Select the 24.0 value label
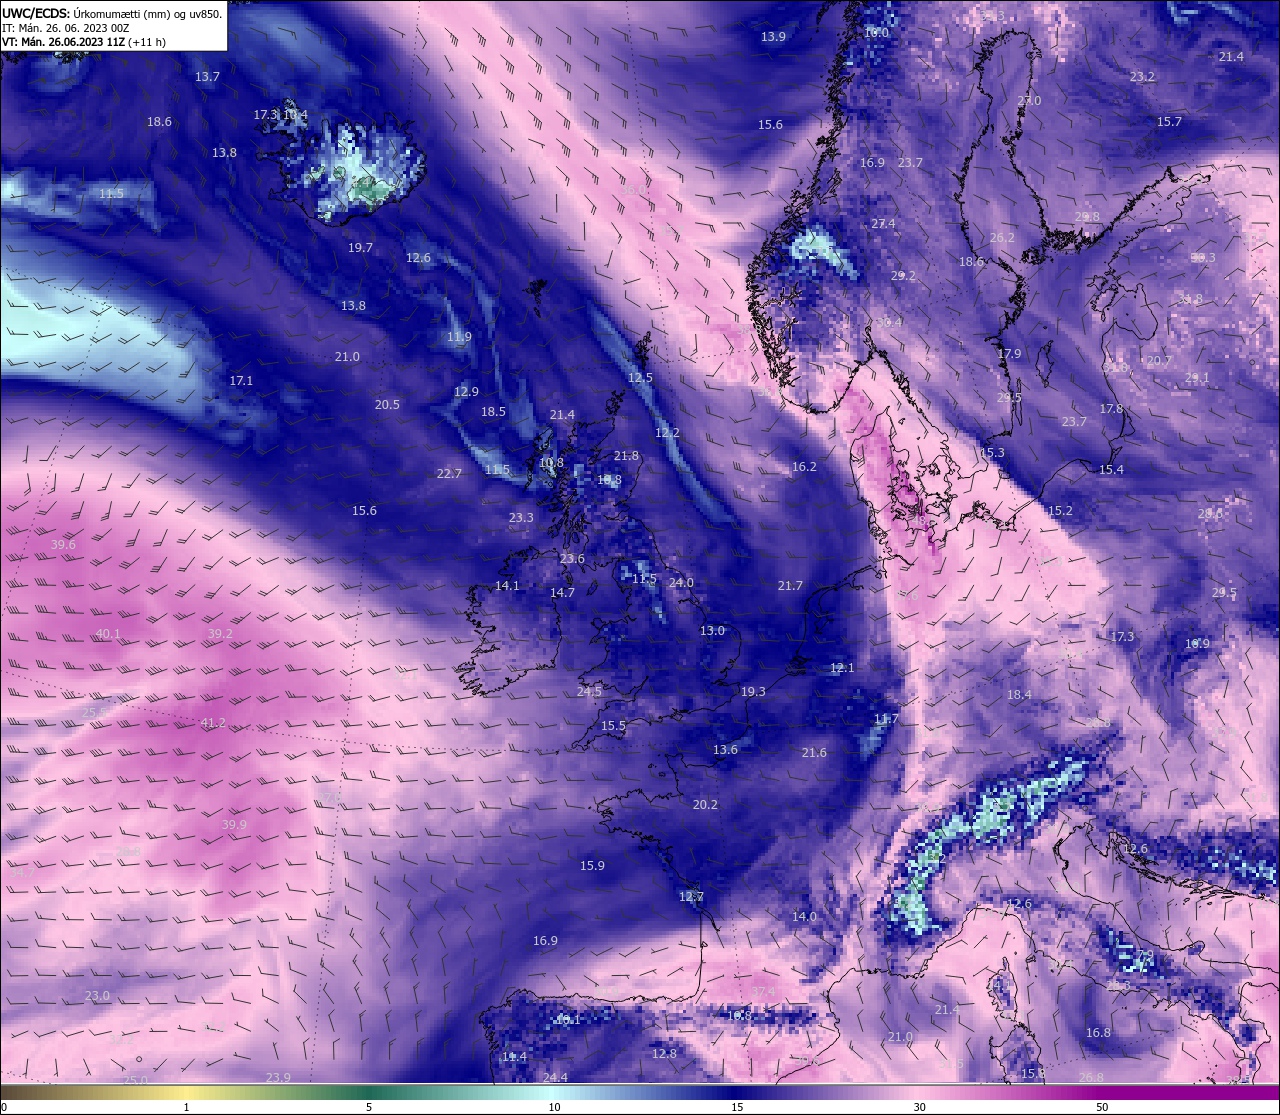This screenshot has height=1115, width=1280. tap(681, 583)
